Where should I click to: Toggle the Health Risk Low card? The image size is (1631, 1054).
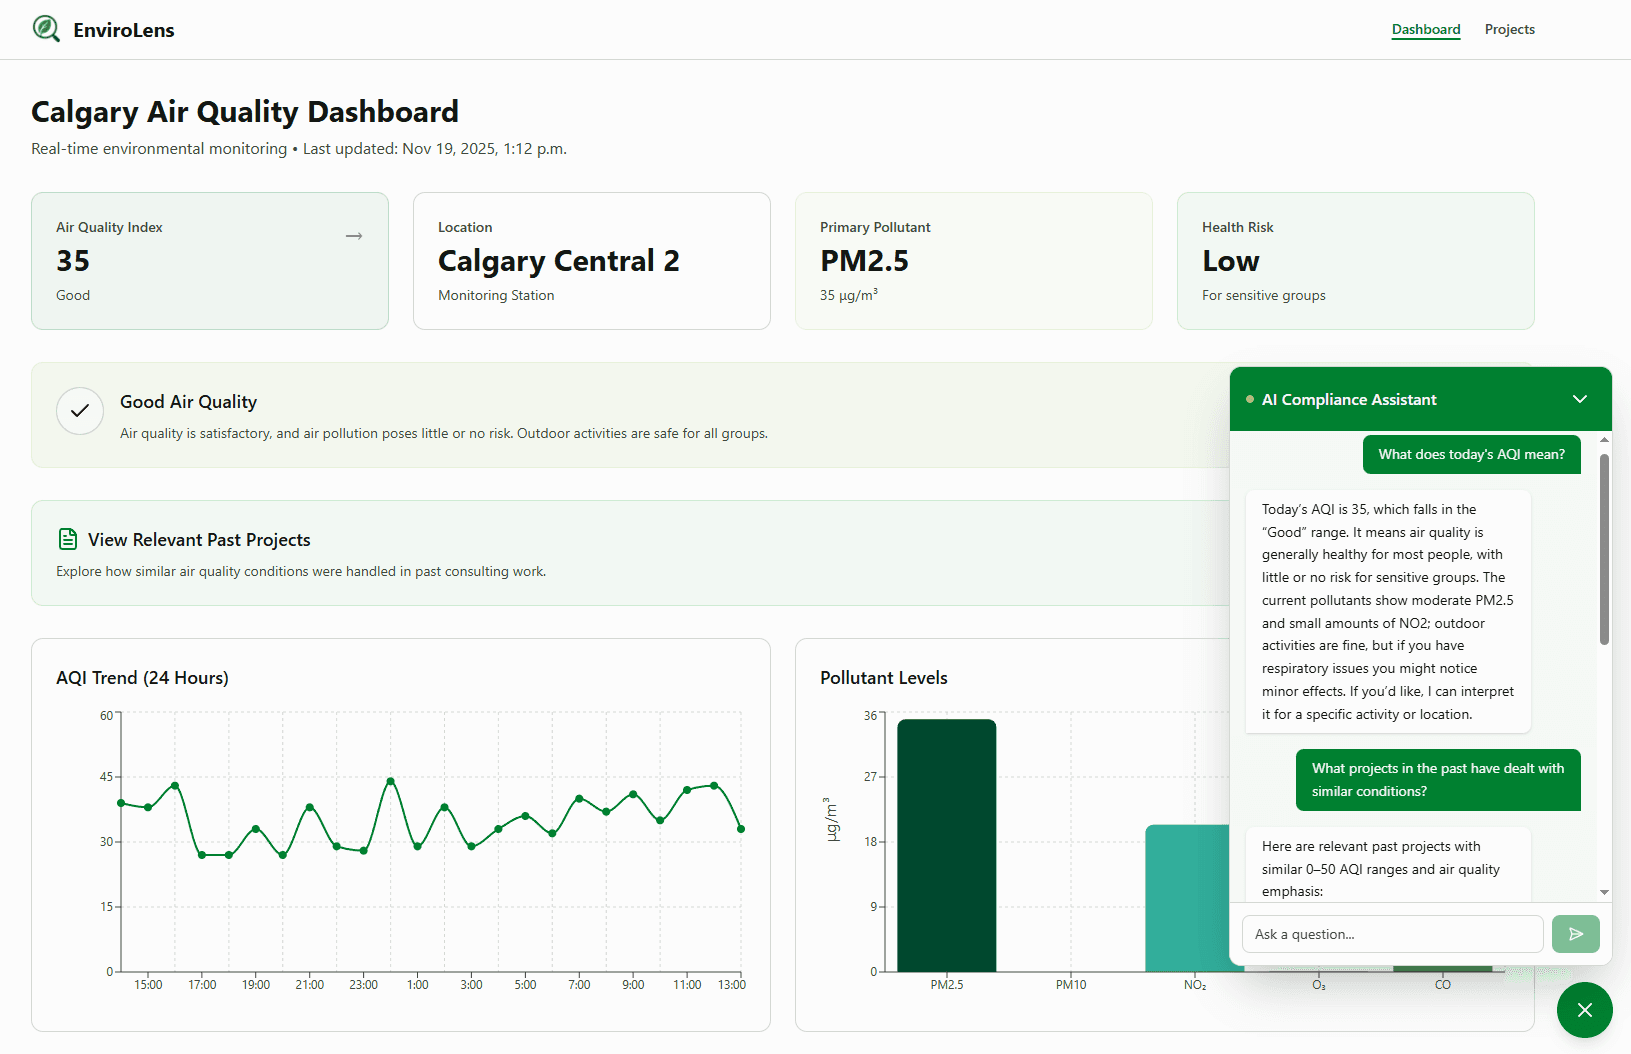(1355, 261)
